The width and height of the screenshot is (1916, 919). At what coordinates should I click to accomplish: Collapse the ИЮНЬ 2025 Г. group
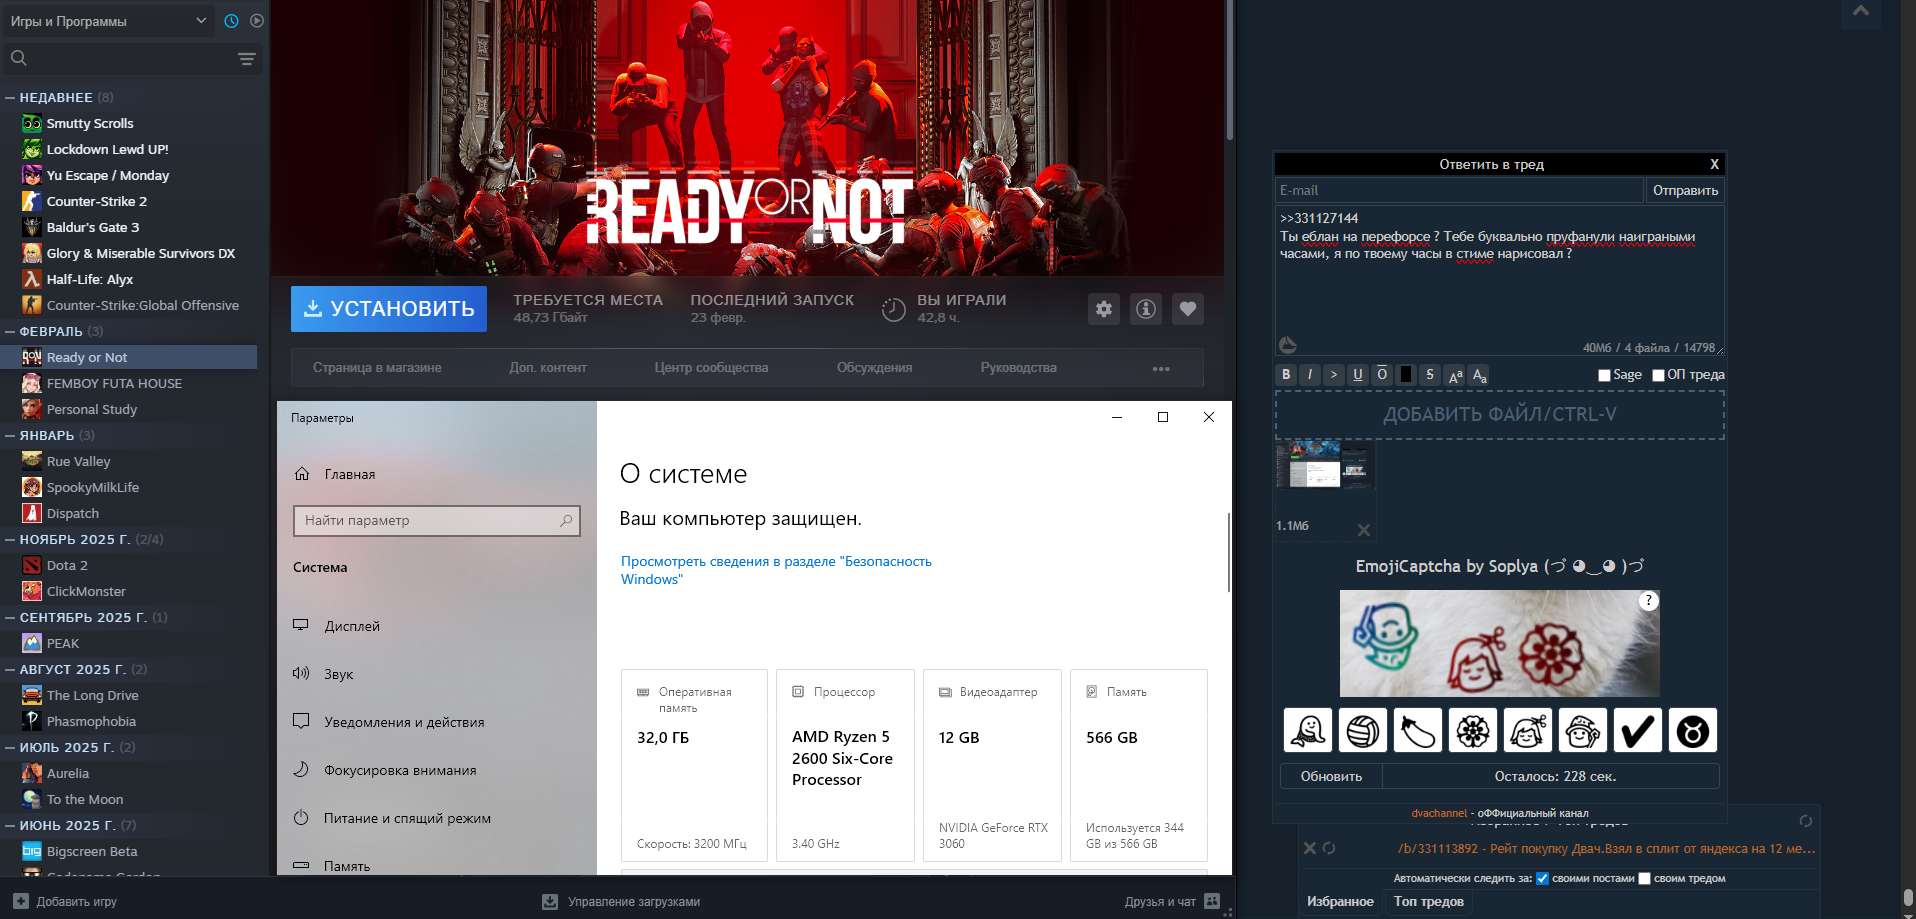10,826
